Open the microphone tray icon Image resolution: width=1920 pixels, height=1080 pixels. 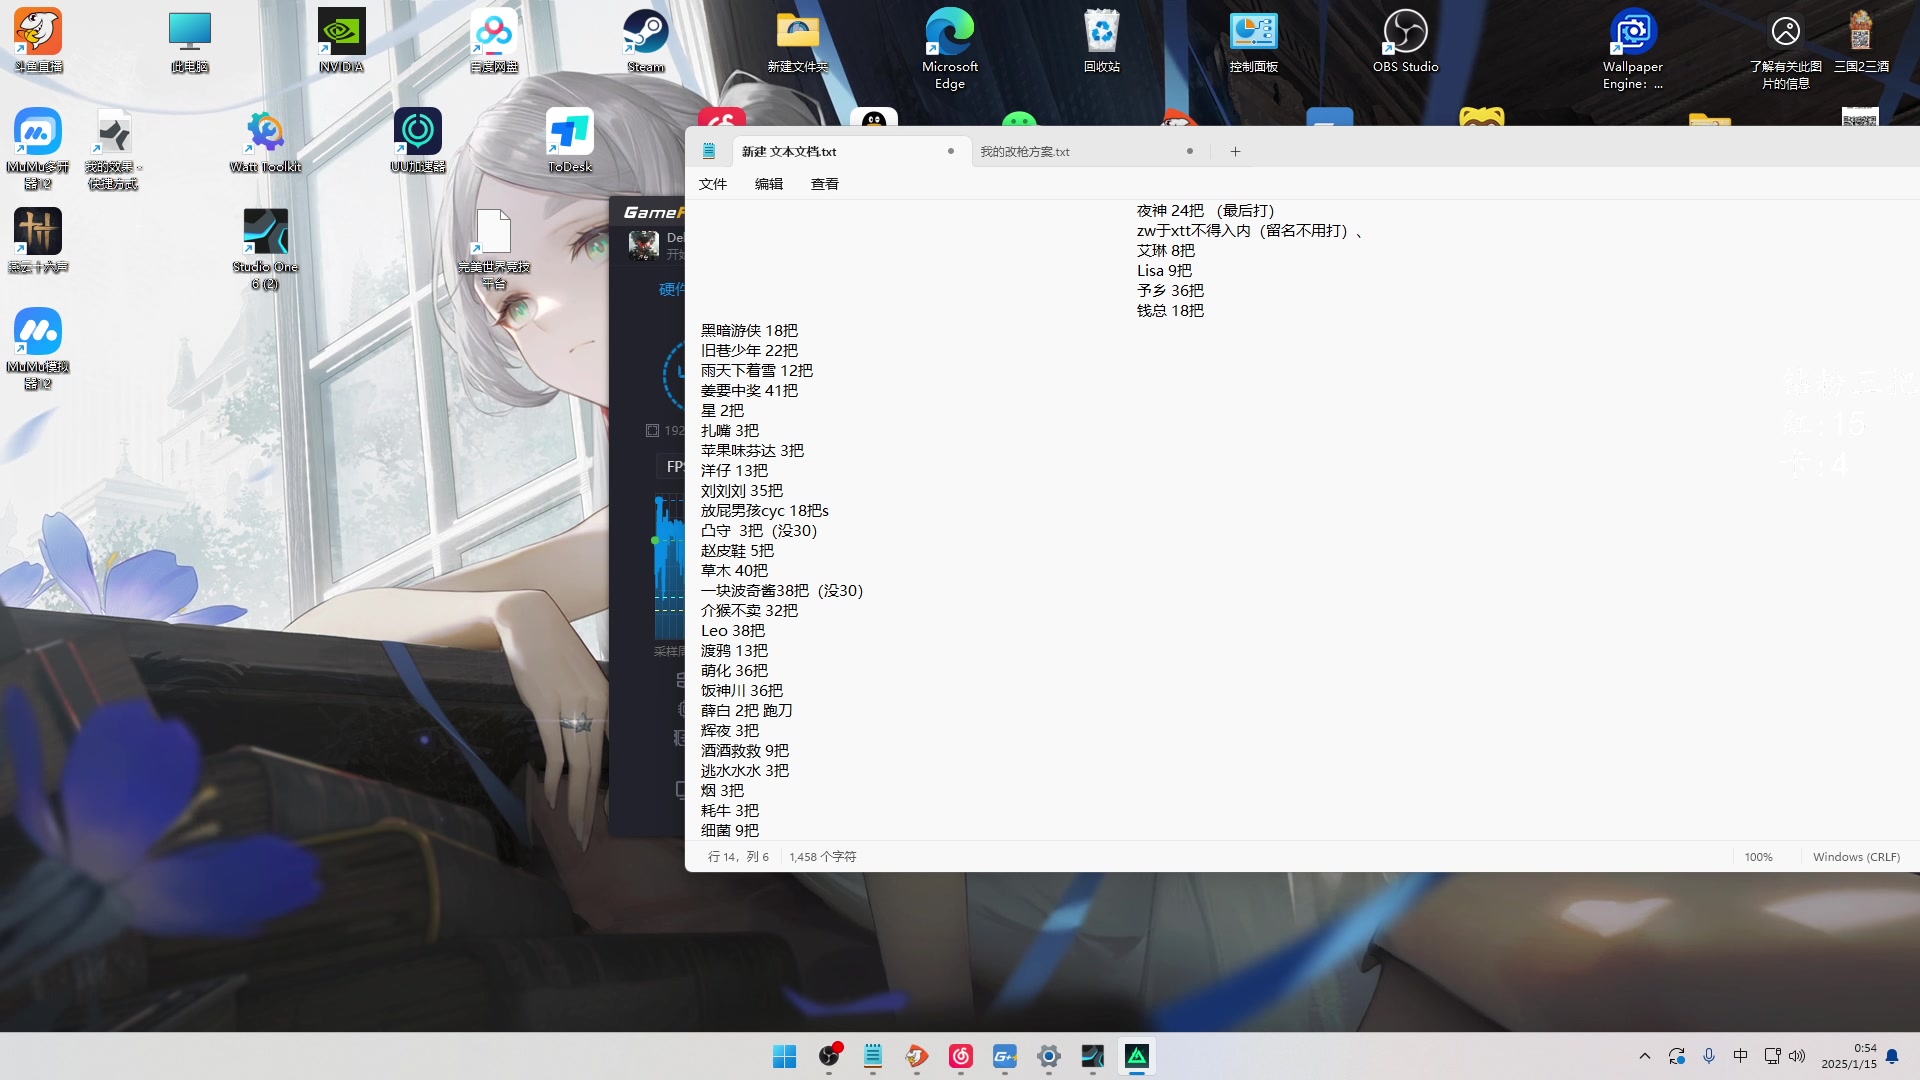tap(1709, 1056)
